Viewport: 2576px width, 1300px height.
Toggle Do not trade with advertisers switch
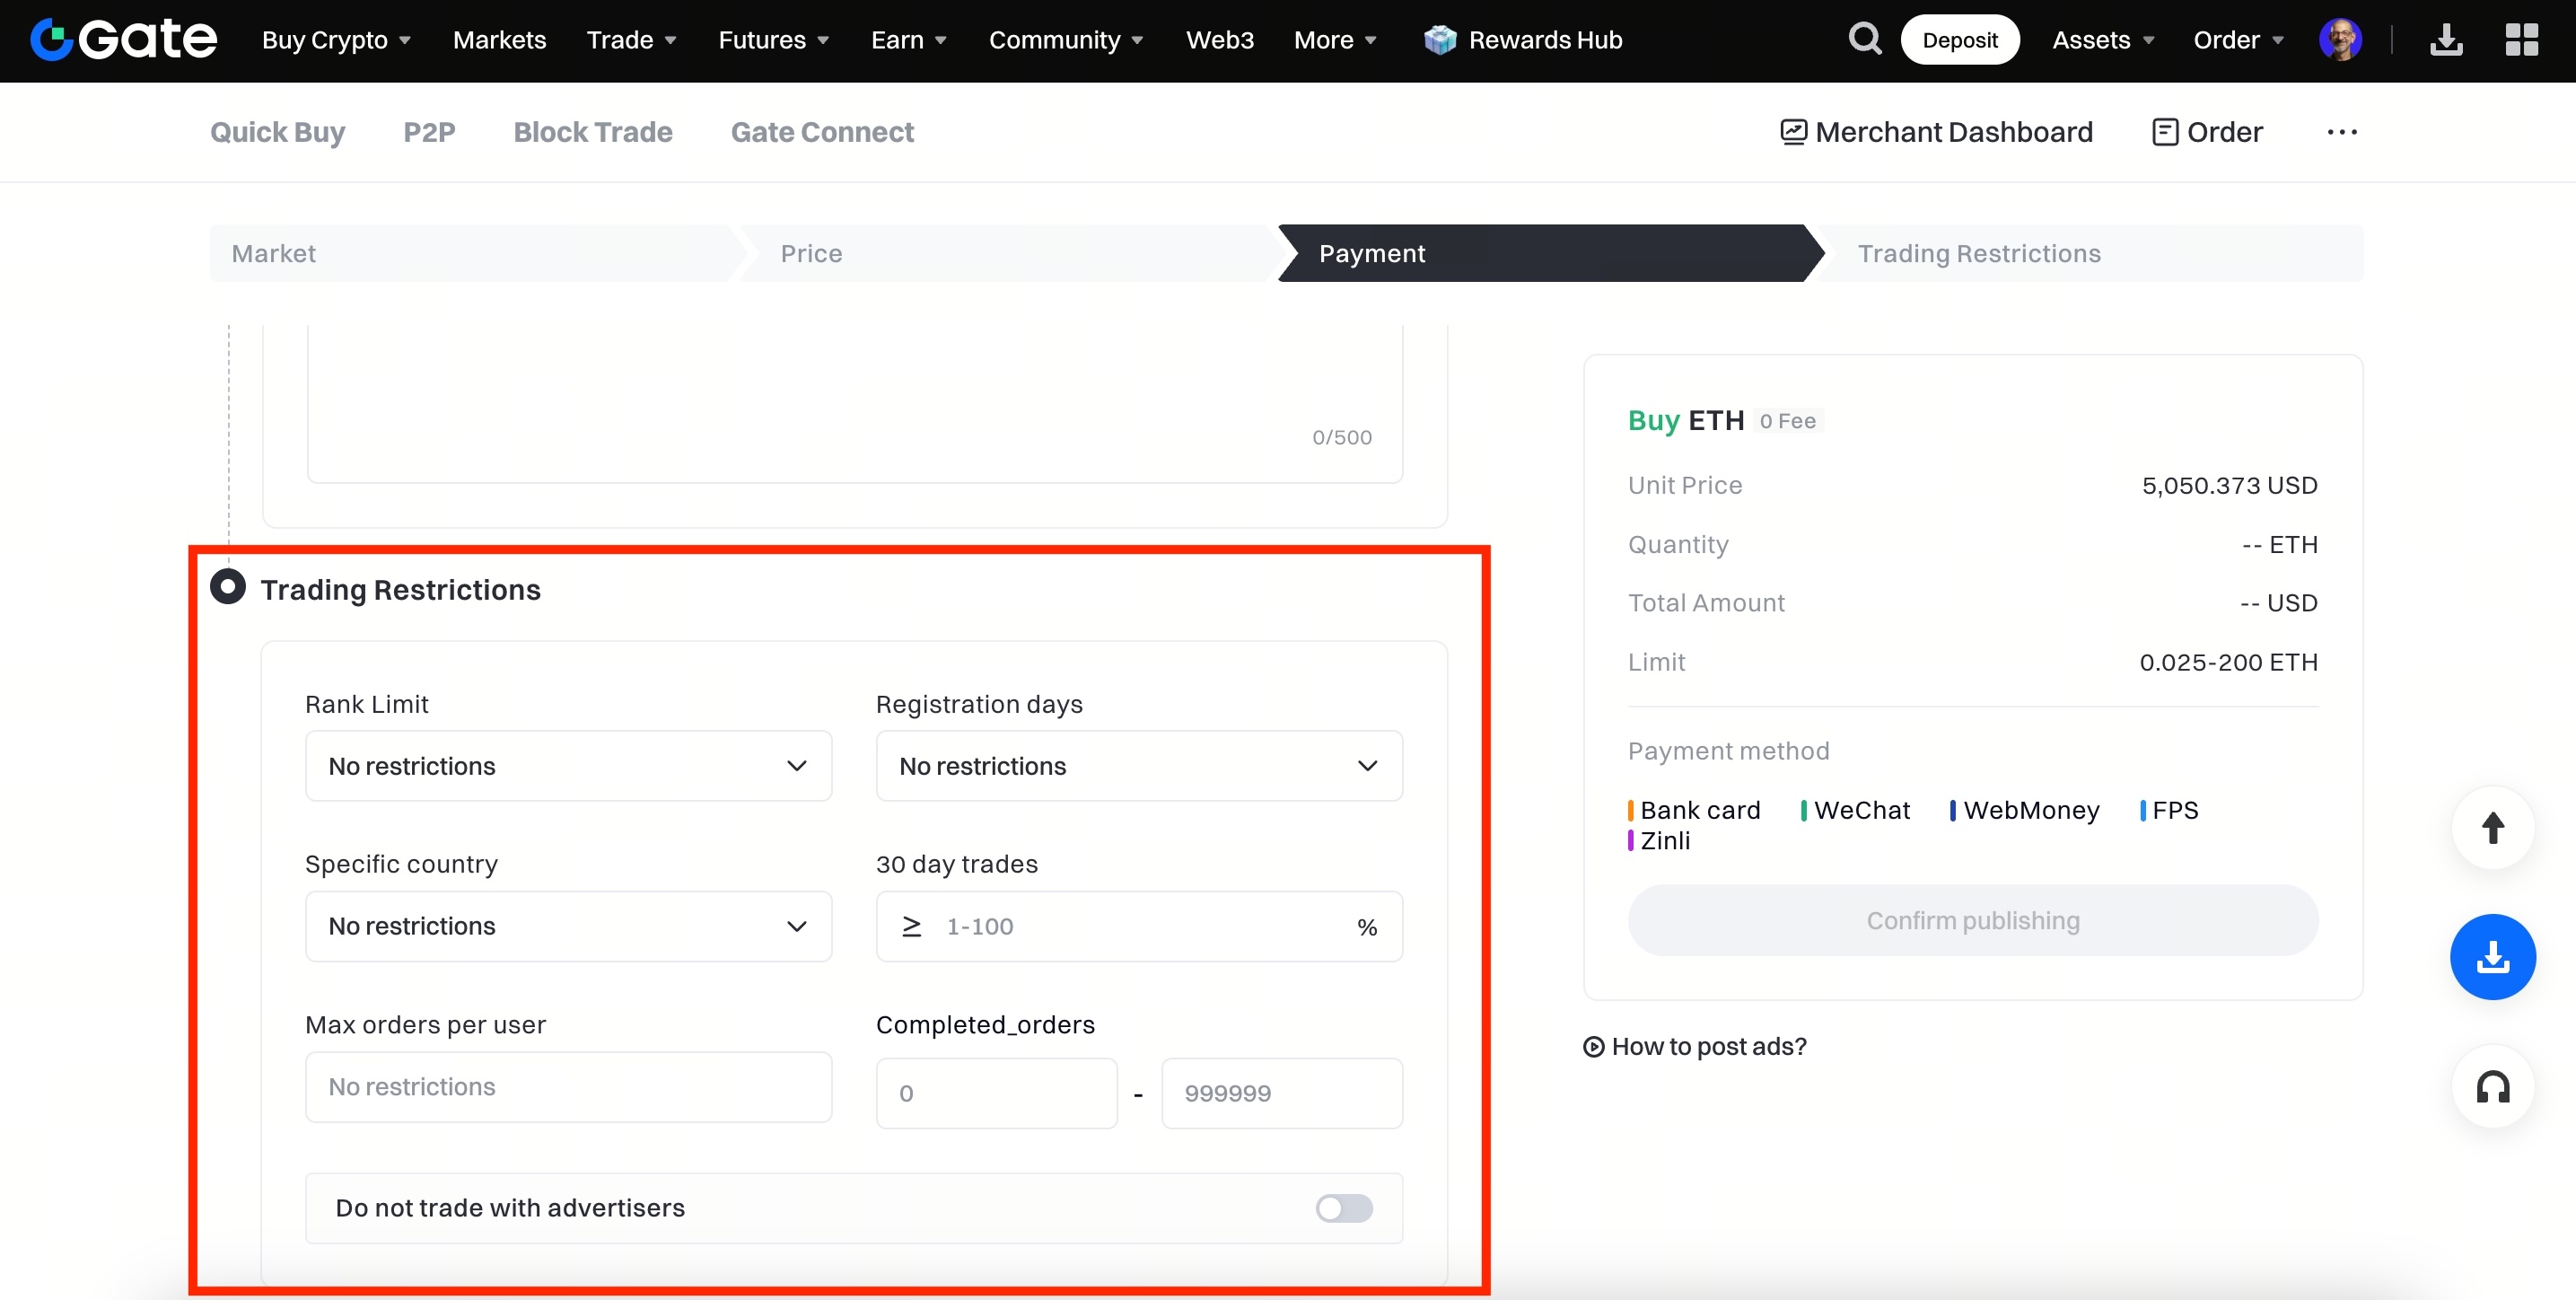pyautogui.click(x=1343, y=1208)
